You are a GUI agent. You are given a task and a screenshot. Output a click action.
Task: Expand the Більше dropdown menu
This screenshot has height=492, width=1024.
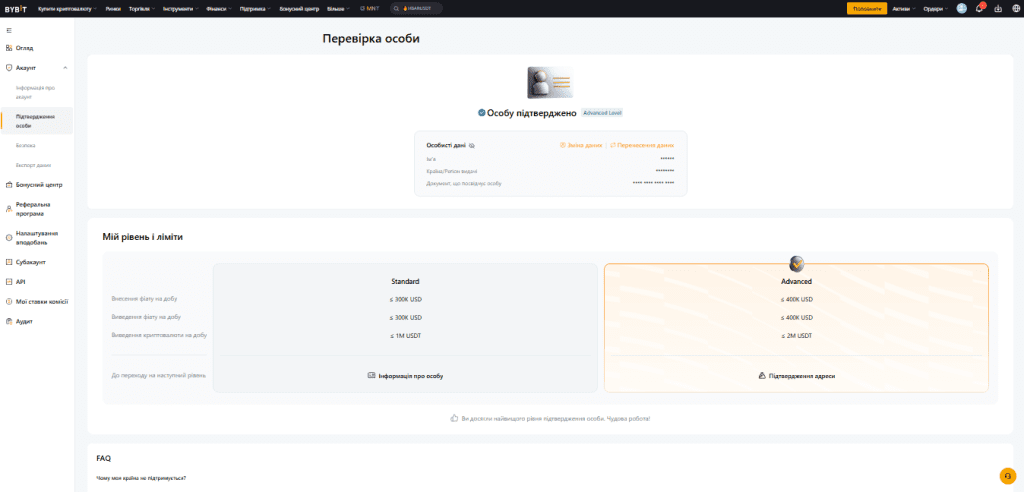338,8
